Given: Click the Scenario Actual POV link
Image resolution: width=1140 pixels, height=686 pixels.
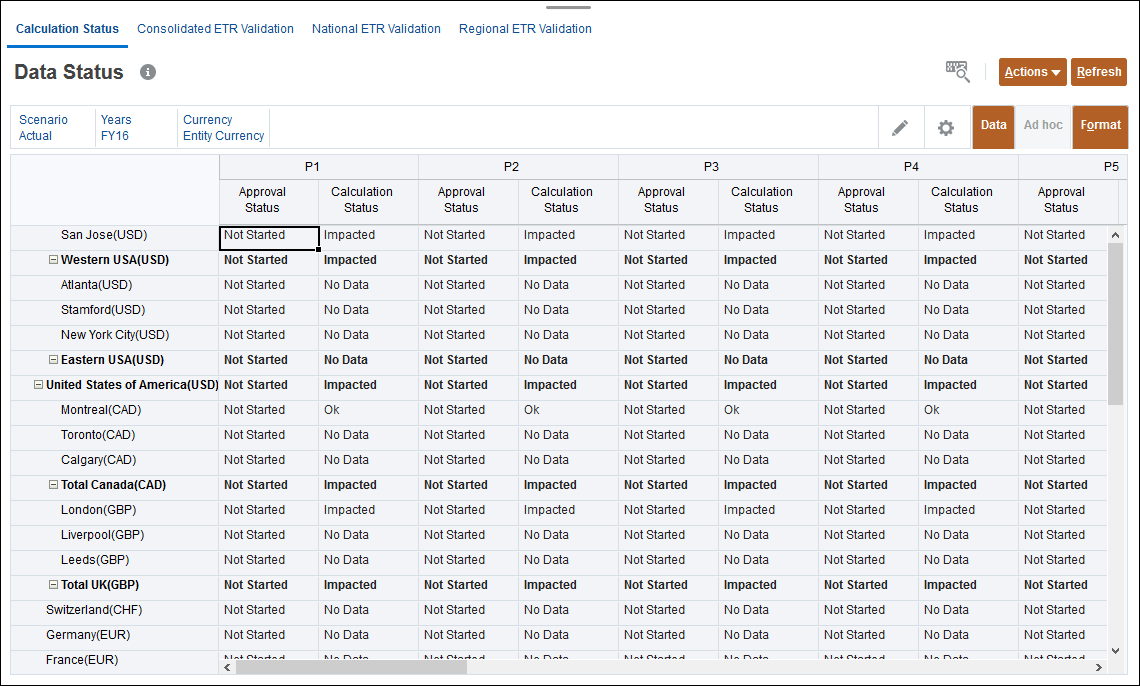Looking at the screenshot, I should (44, 128).
